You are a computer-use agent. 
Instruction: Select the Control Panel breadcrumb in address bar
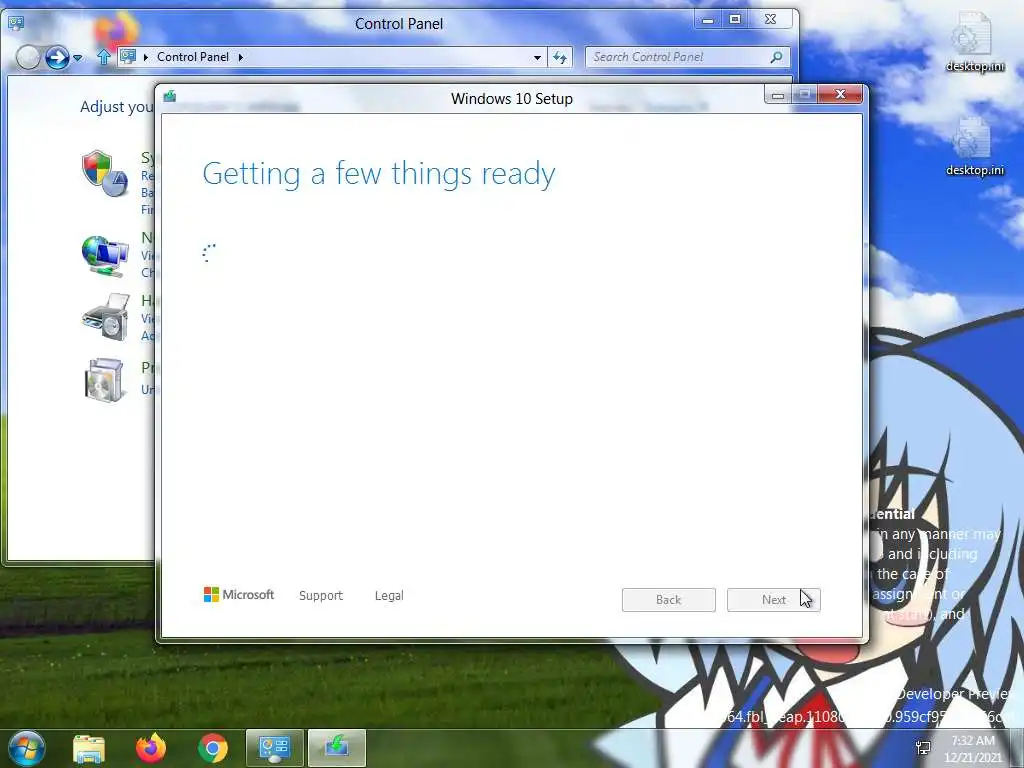(193, 57)
